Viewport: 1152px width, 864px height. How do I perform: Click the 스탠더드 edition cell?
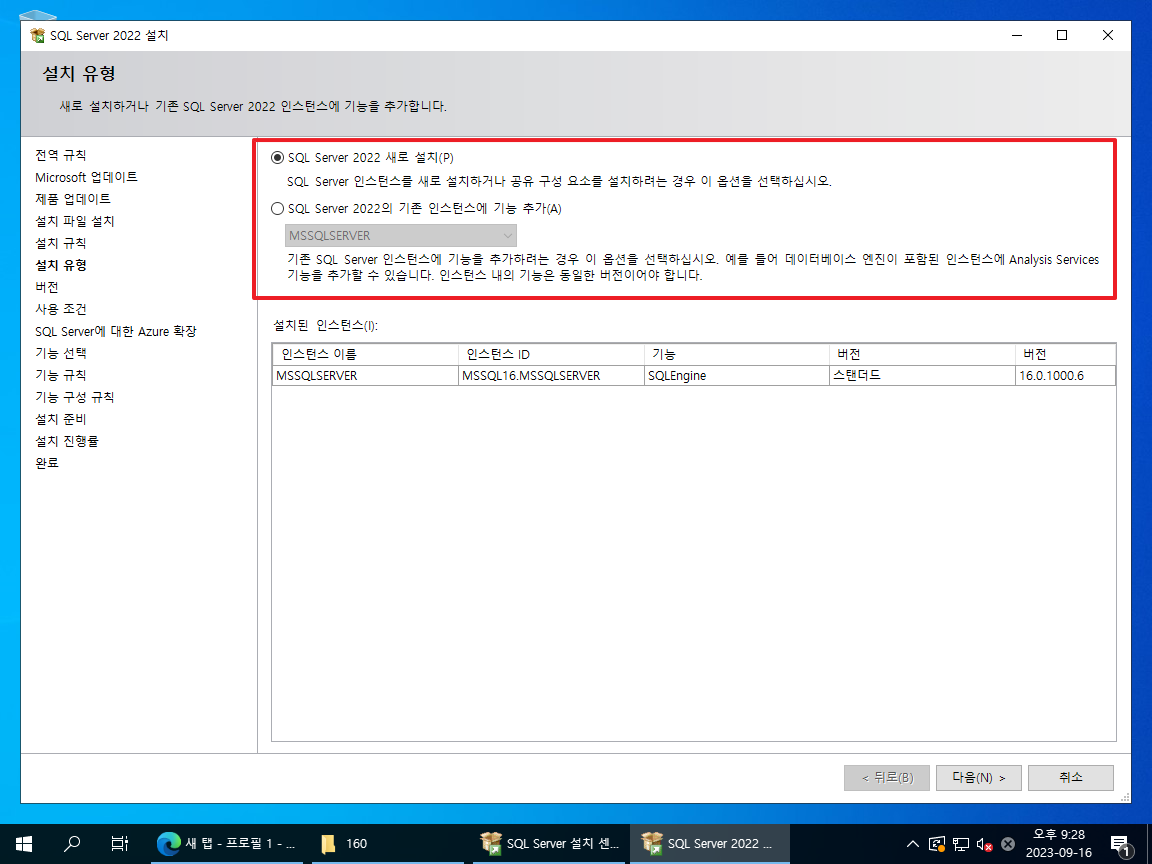click(x=922, y=375)
